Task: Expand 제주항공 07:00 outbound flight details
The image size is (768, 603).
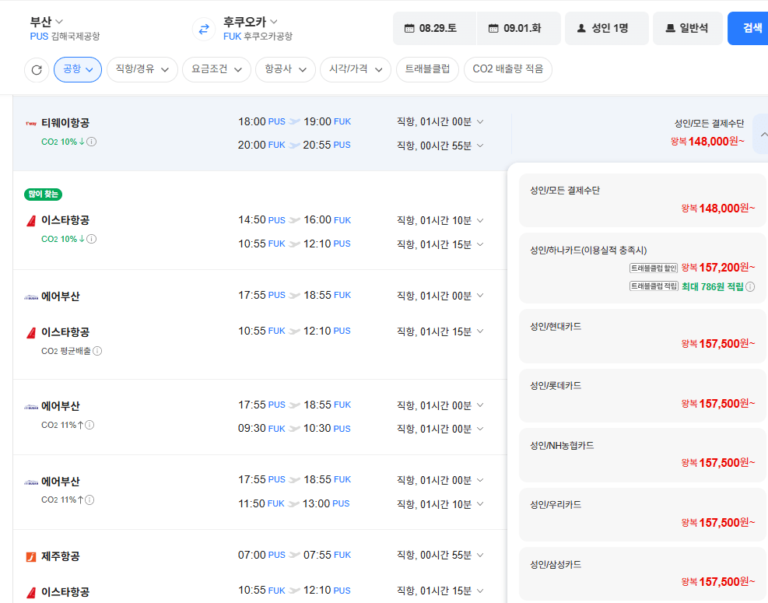Action: click(480, 555)
